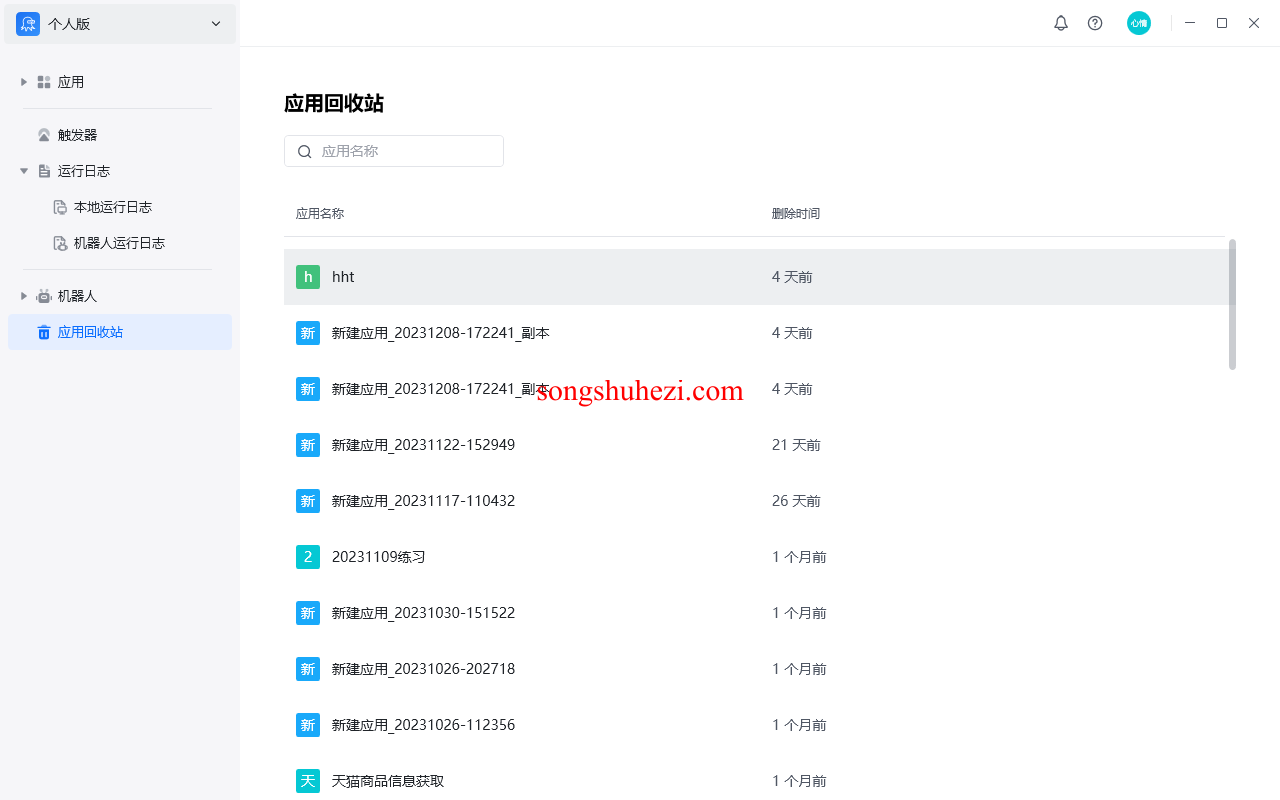Minimize the application window
1280x800 pixels.
(1190, 23)
